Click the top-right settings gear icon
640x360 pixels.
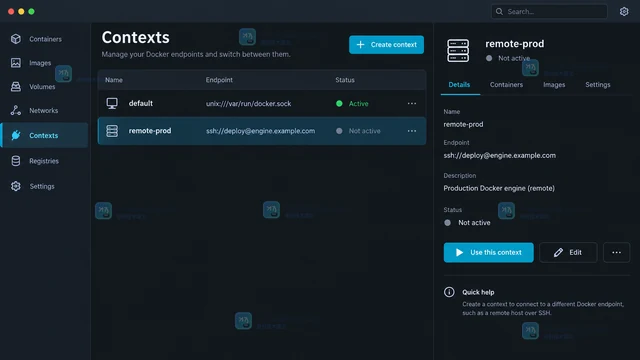coord(624,11)
